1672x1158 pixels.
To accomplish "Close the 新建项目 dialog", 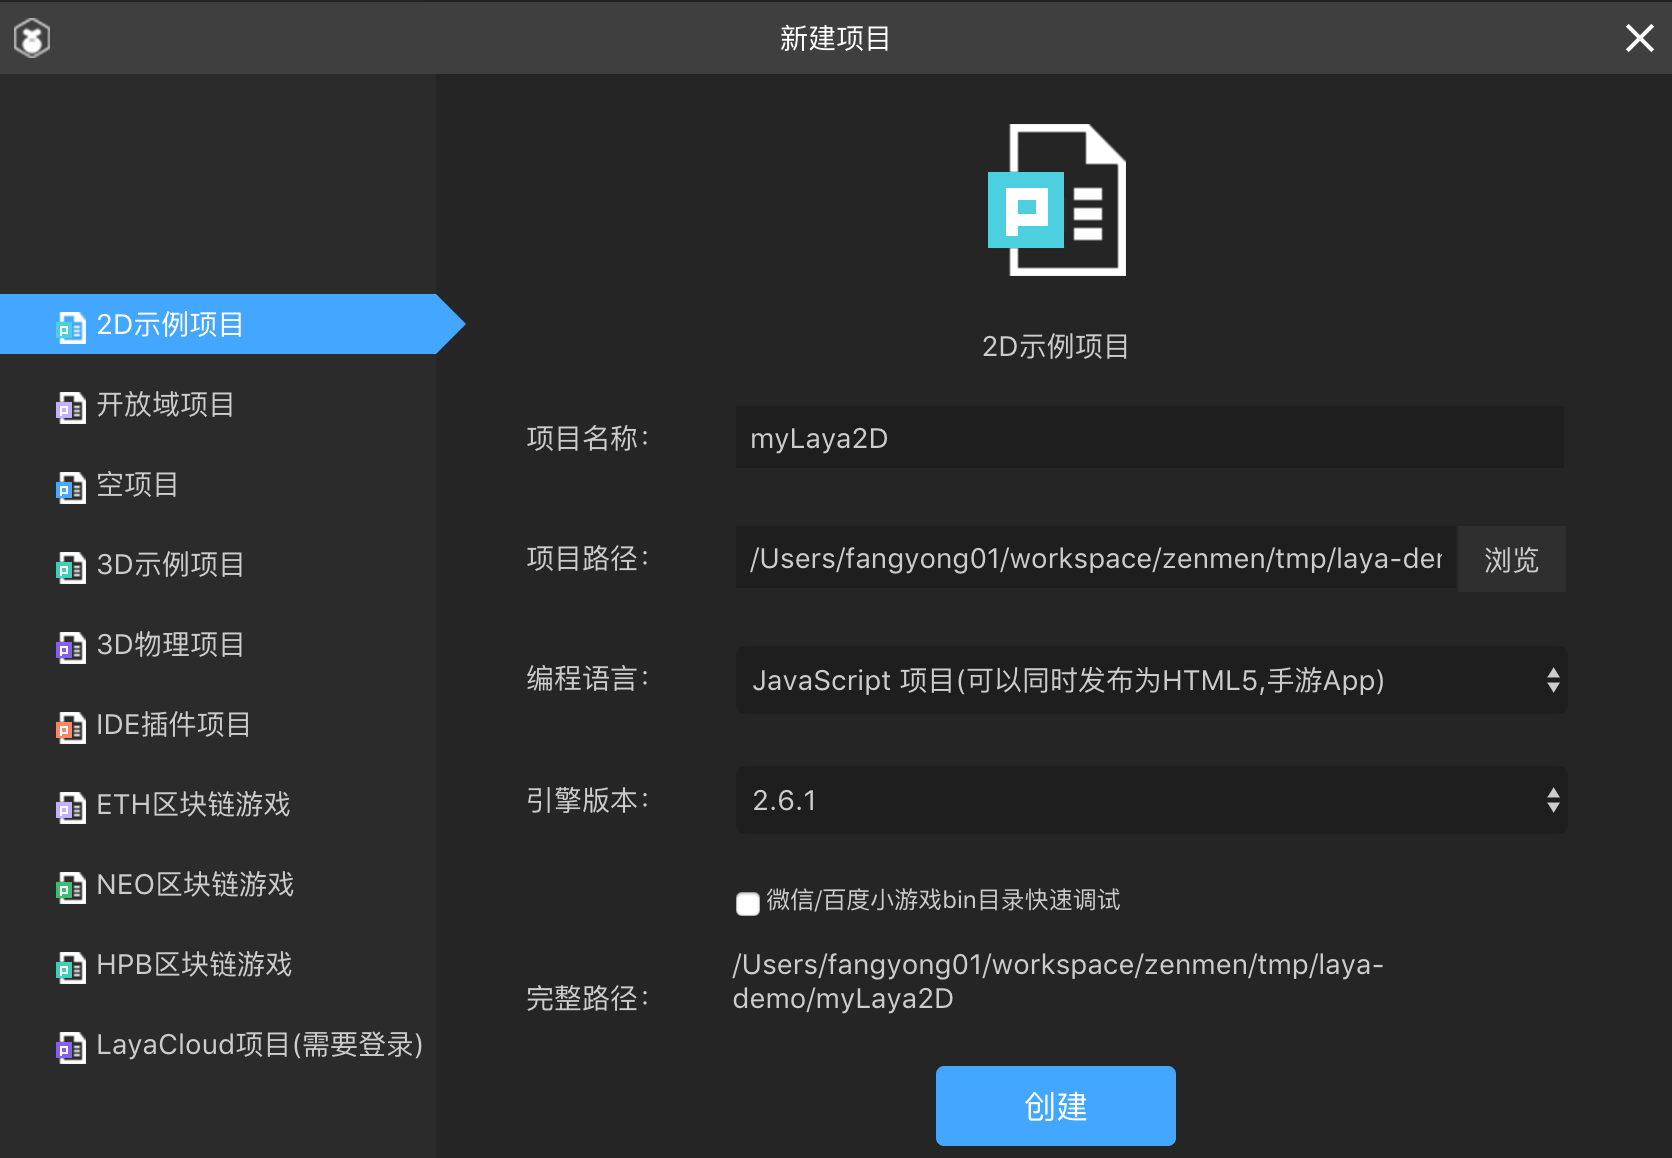I will pos(1639,38).
